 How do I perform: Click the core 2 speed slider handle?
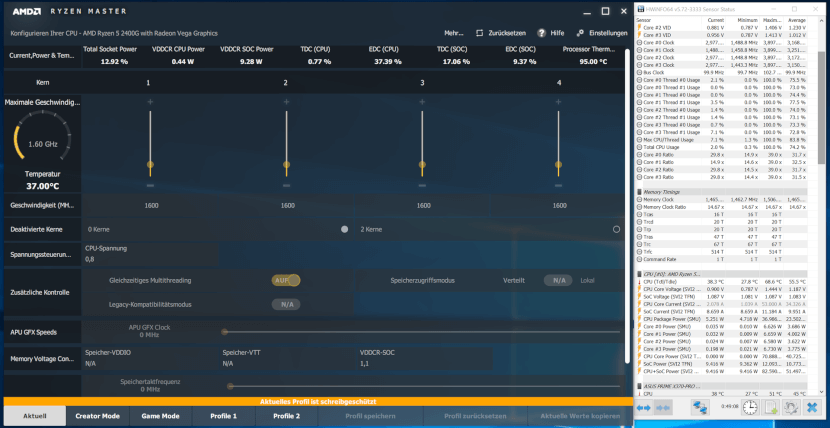pyautogui.click(x=286, y=165)
